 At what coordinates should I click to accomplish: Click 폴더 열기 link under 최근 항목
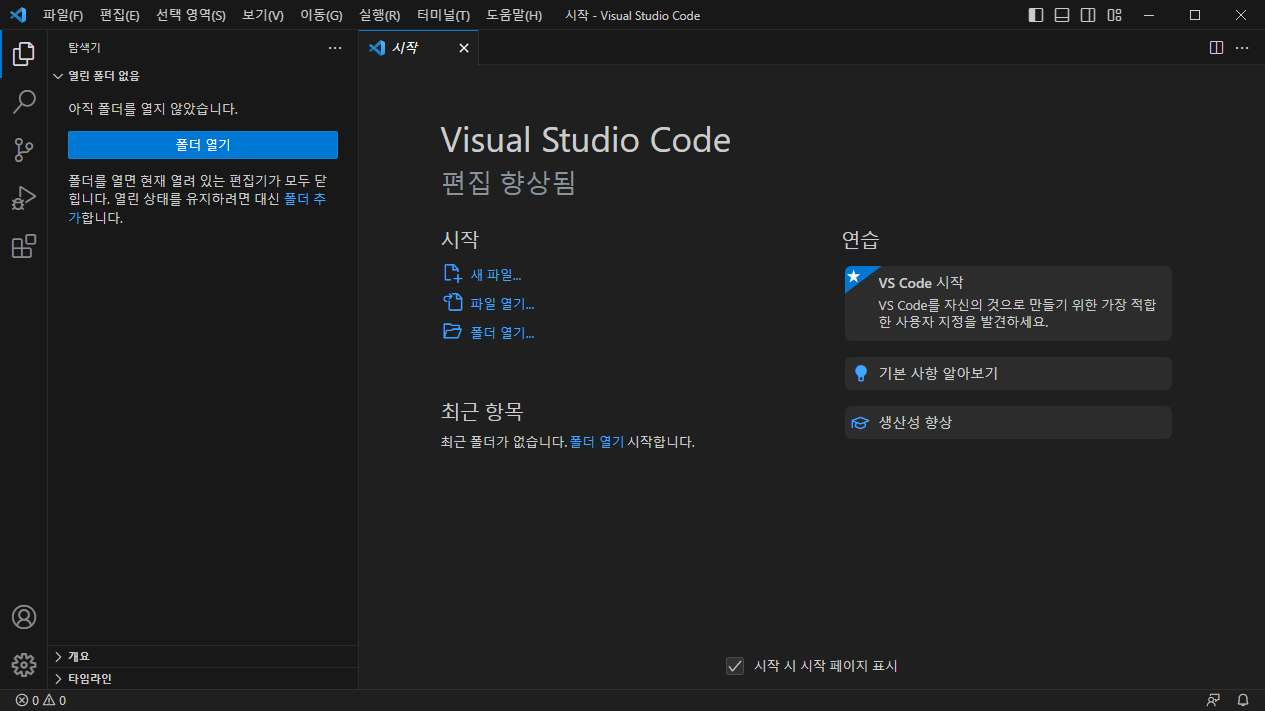point(597,441)
